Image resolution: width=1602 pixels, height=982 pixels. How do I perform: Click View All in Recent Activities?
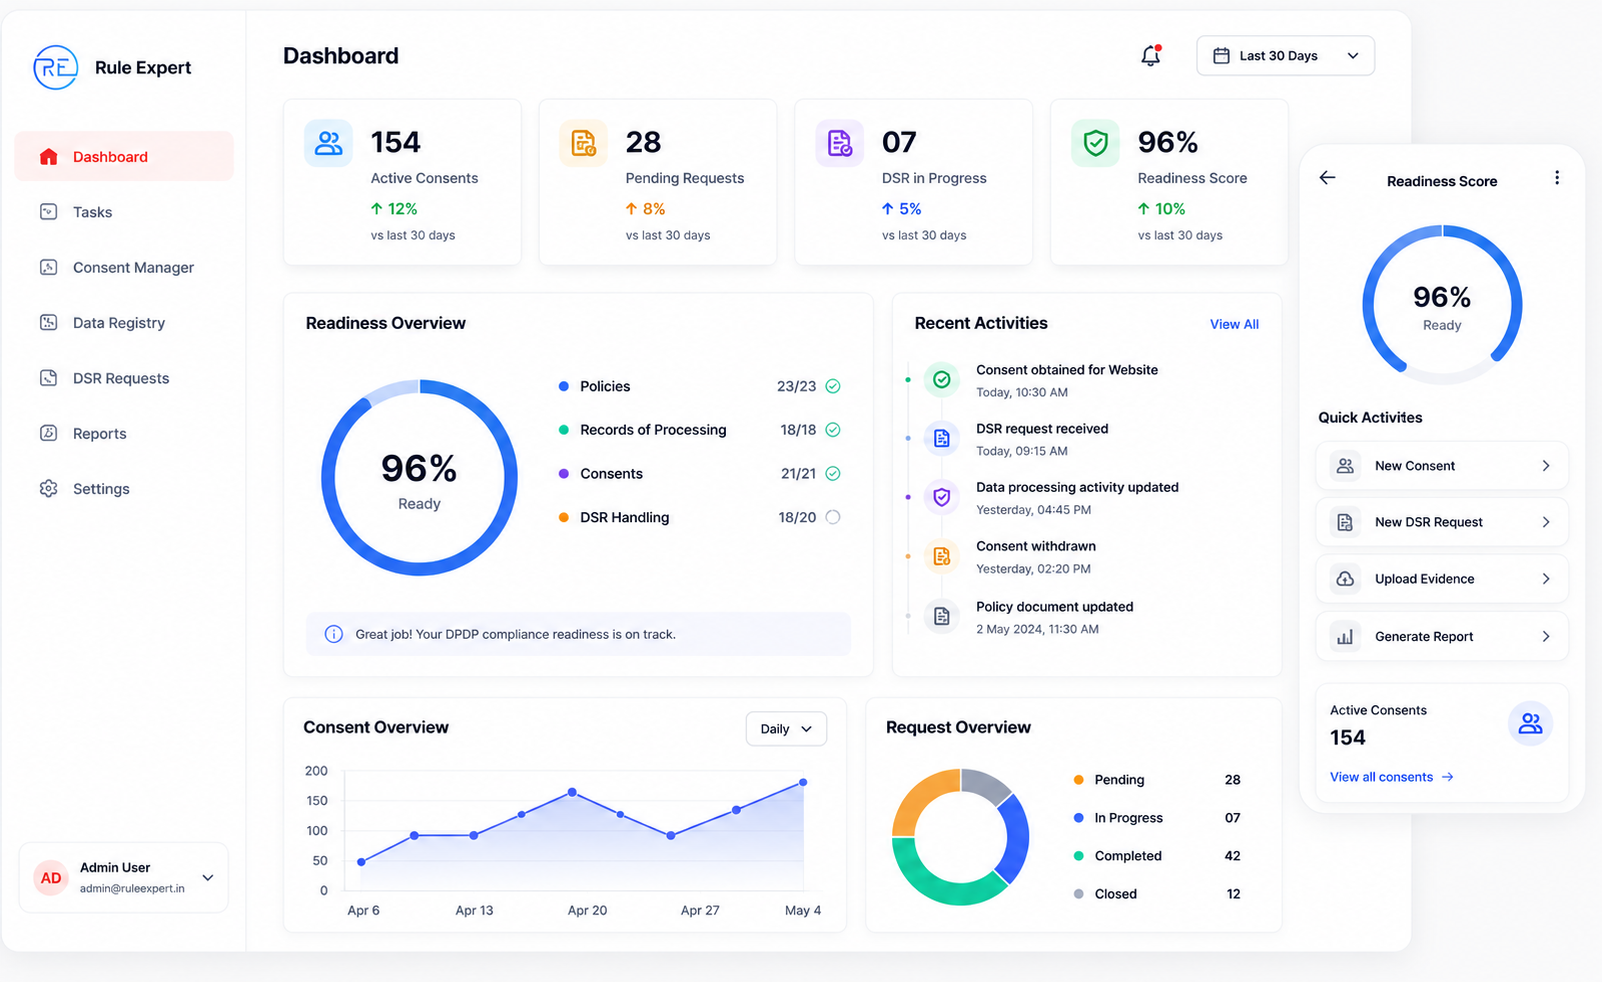pos(1234,324)
